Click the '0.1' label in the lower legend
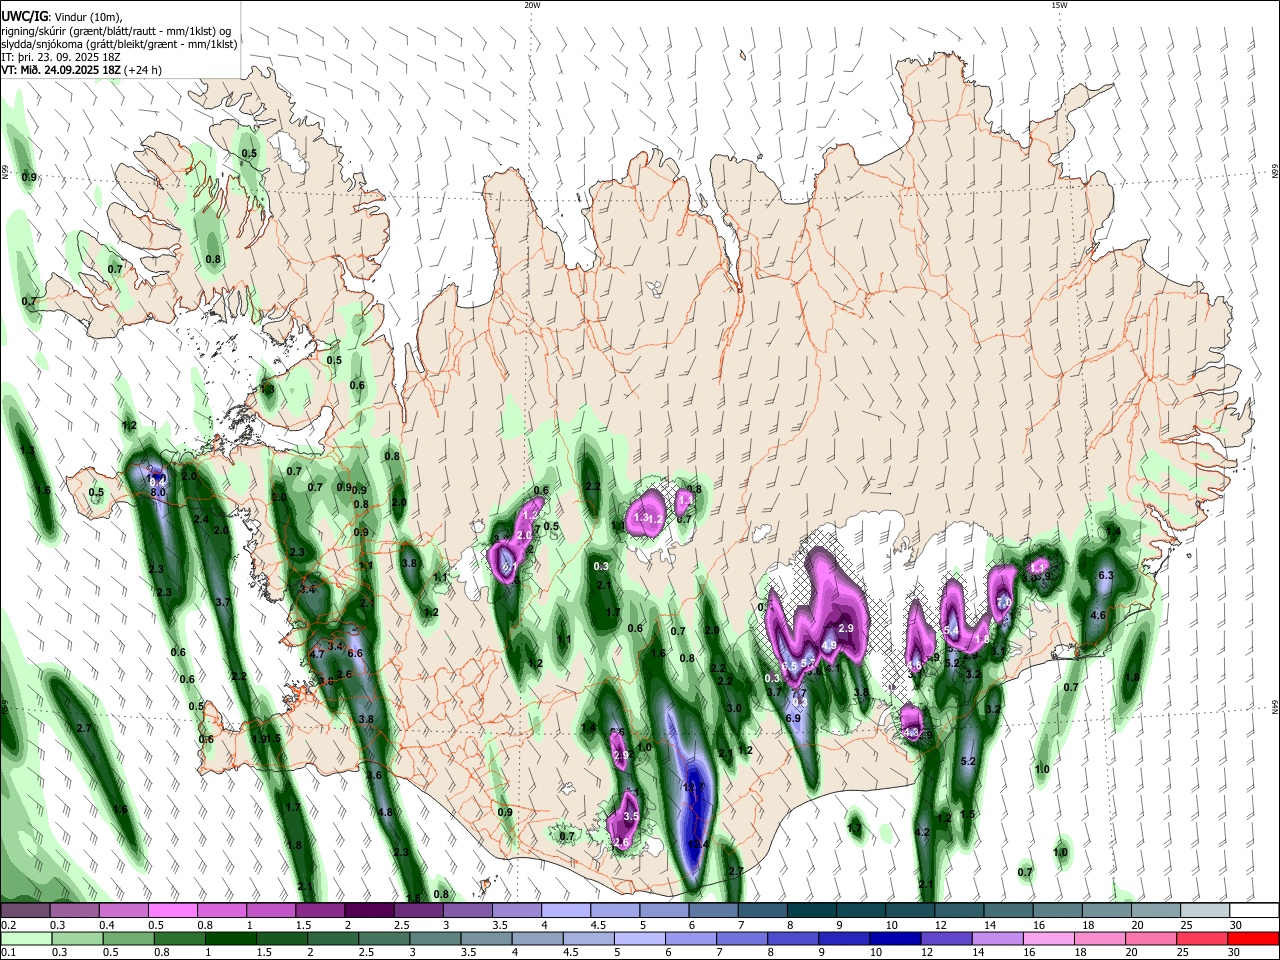This screenshot has width=1280, height=960. [9, 953]
